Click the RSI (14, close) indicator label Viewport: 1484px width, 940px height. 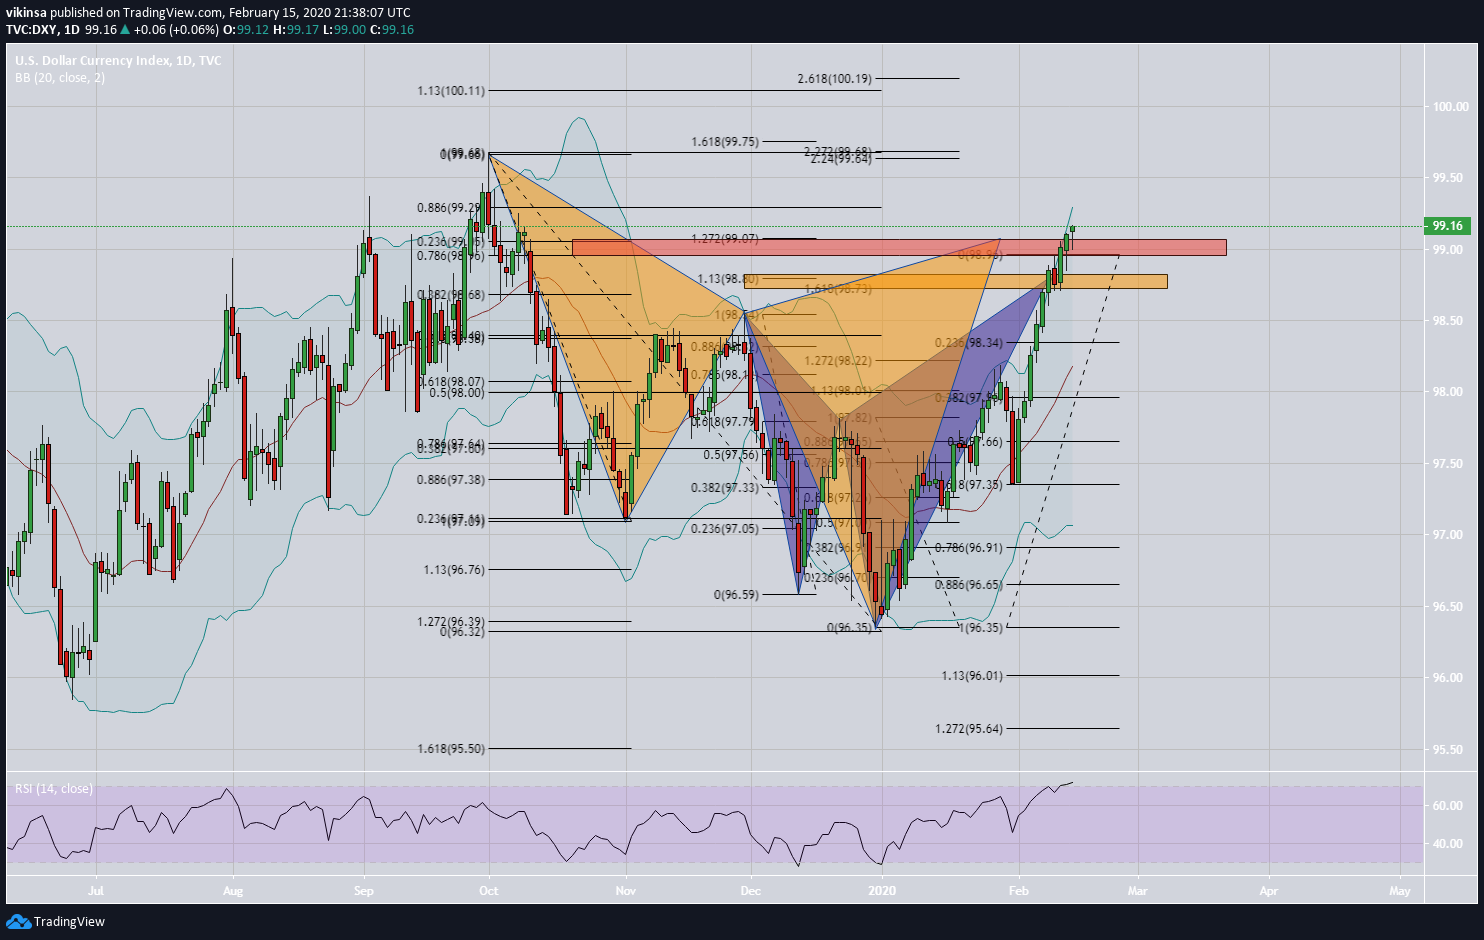coord(54,789)
